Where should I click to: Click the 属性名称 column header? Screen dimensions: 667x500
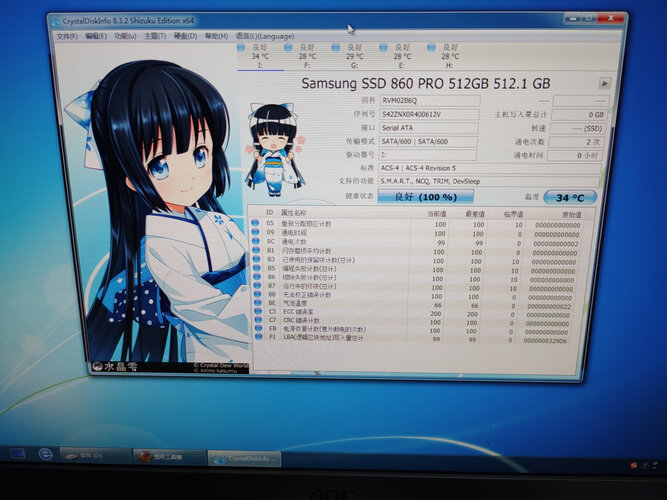(293, 213)
